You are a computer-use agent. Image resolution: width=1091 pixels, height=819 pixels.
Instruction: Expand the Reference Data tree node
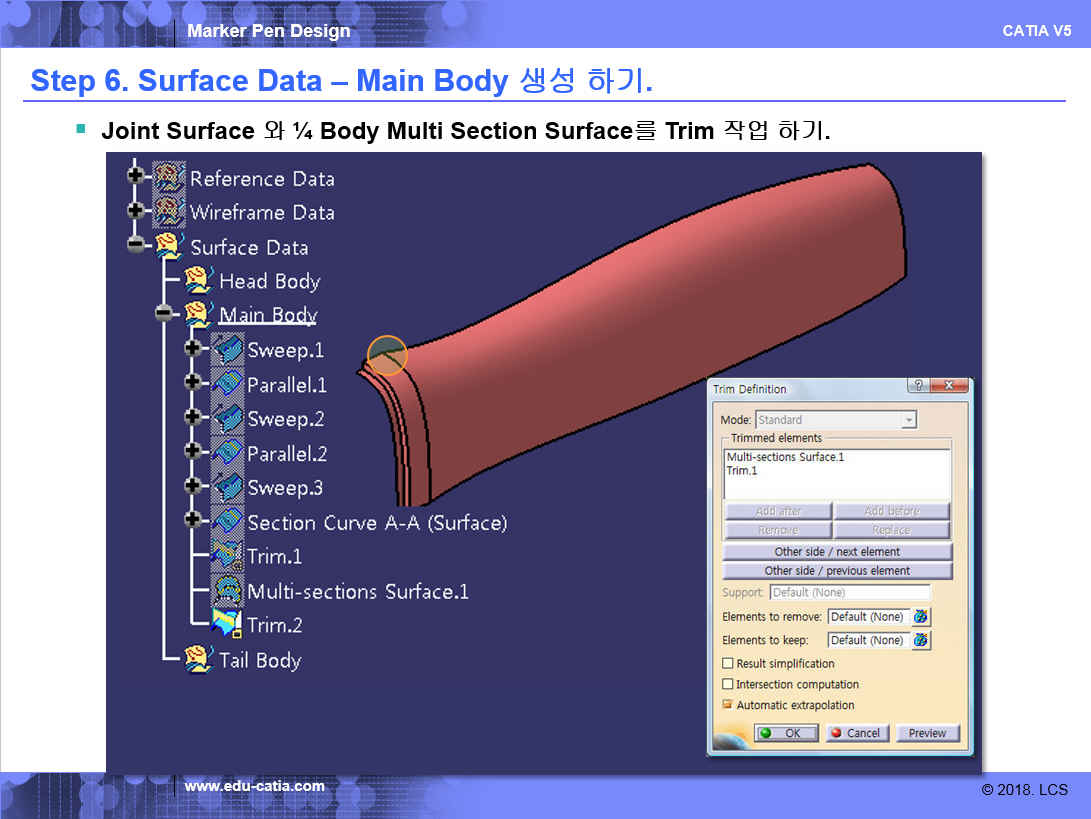pos(135,176)
